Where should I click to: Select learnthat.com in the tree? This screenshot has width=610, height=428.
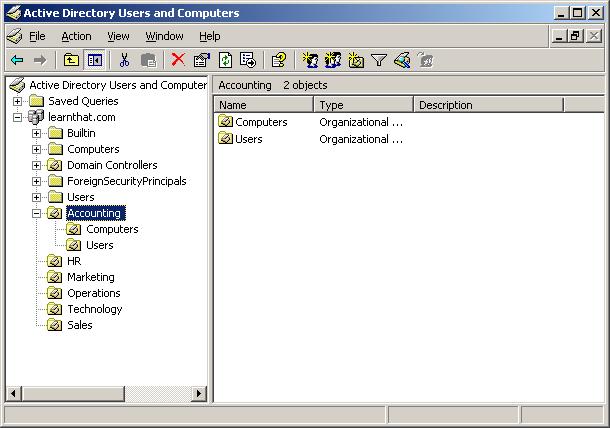[x=82, y=117]
